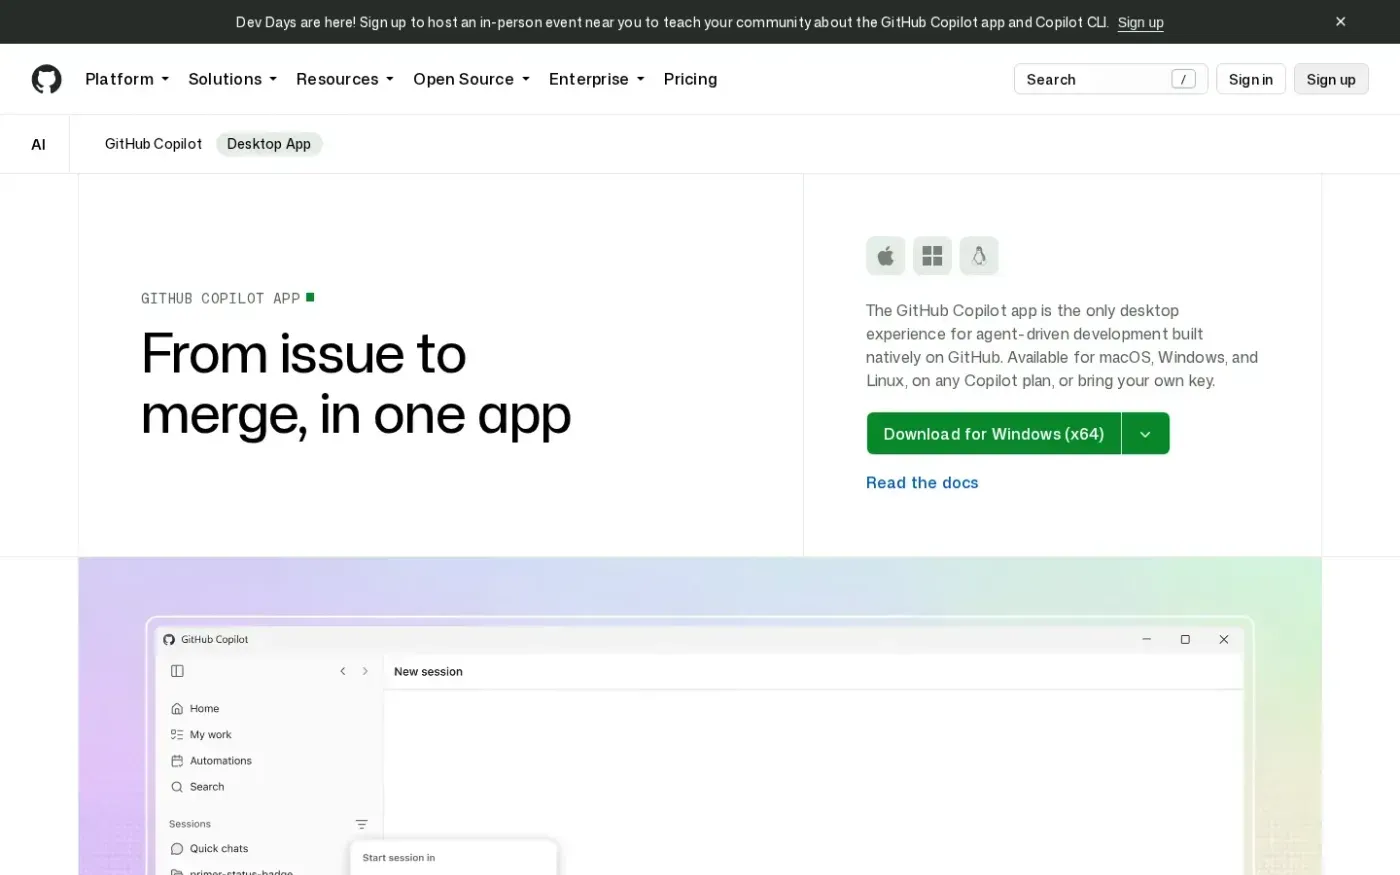Image resolution: width=1400 pixels, height=875 pixels.
Task: Switch to the Desktop App tab
Action: point(269,144)
